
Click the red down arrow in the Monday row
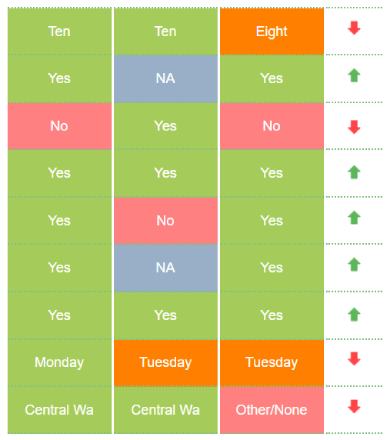coord(354,359)
